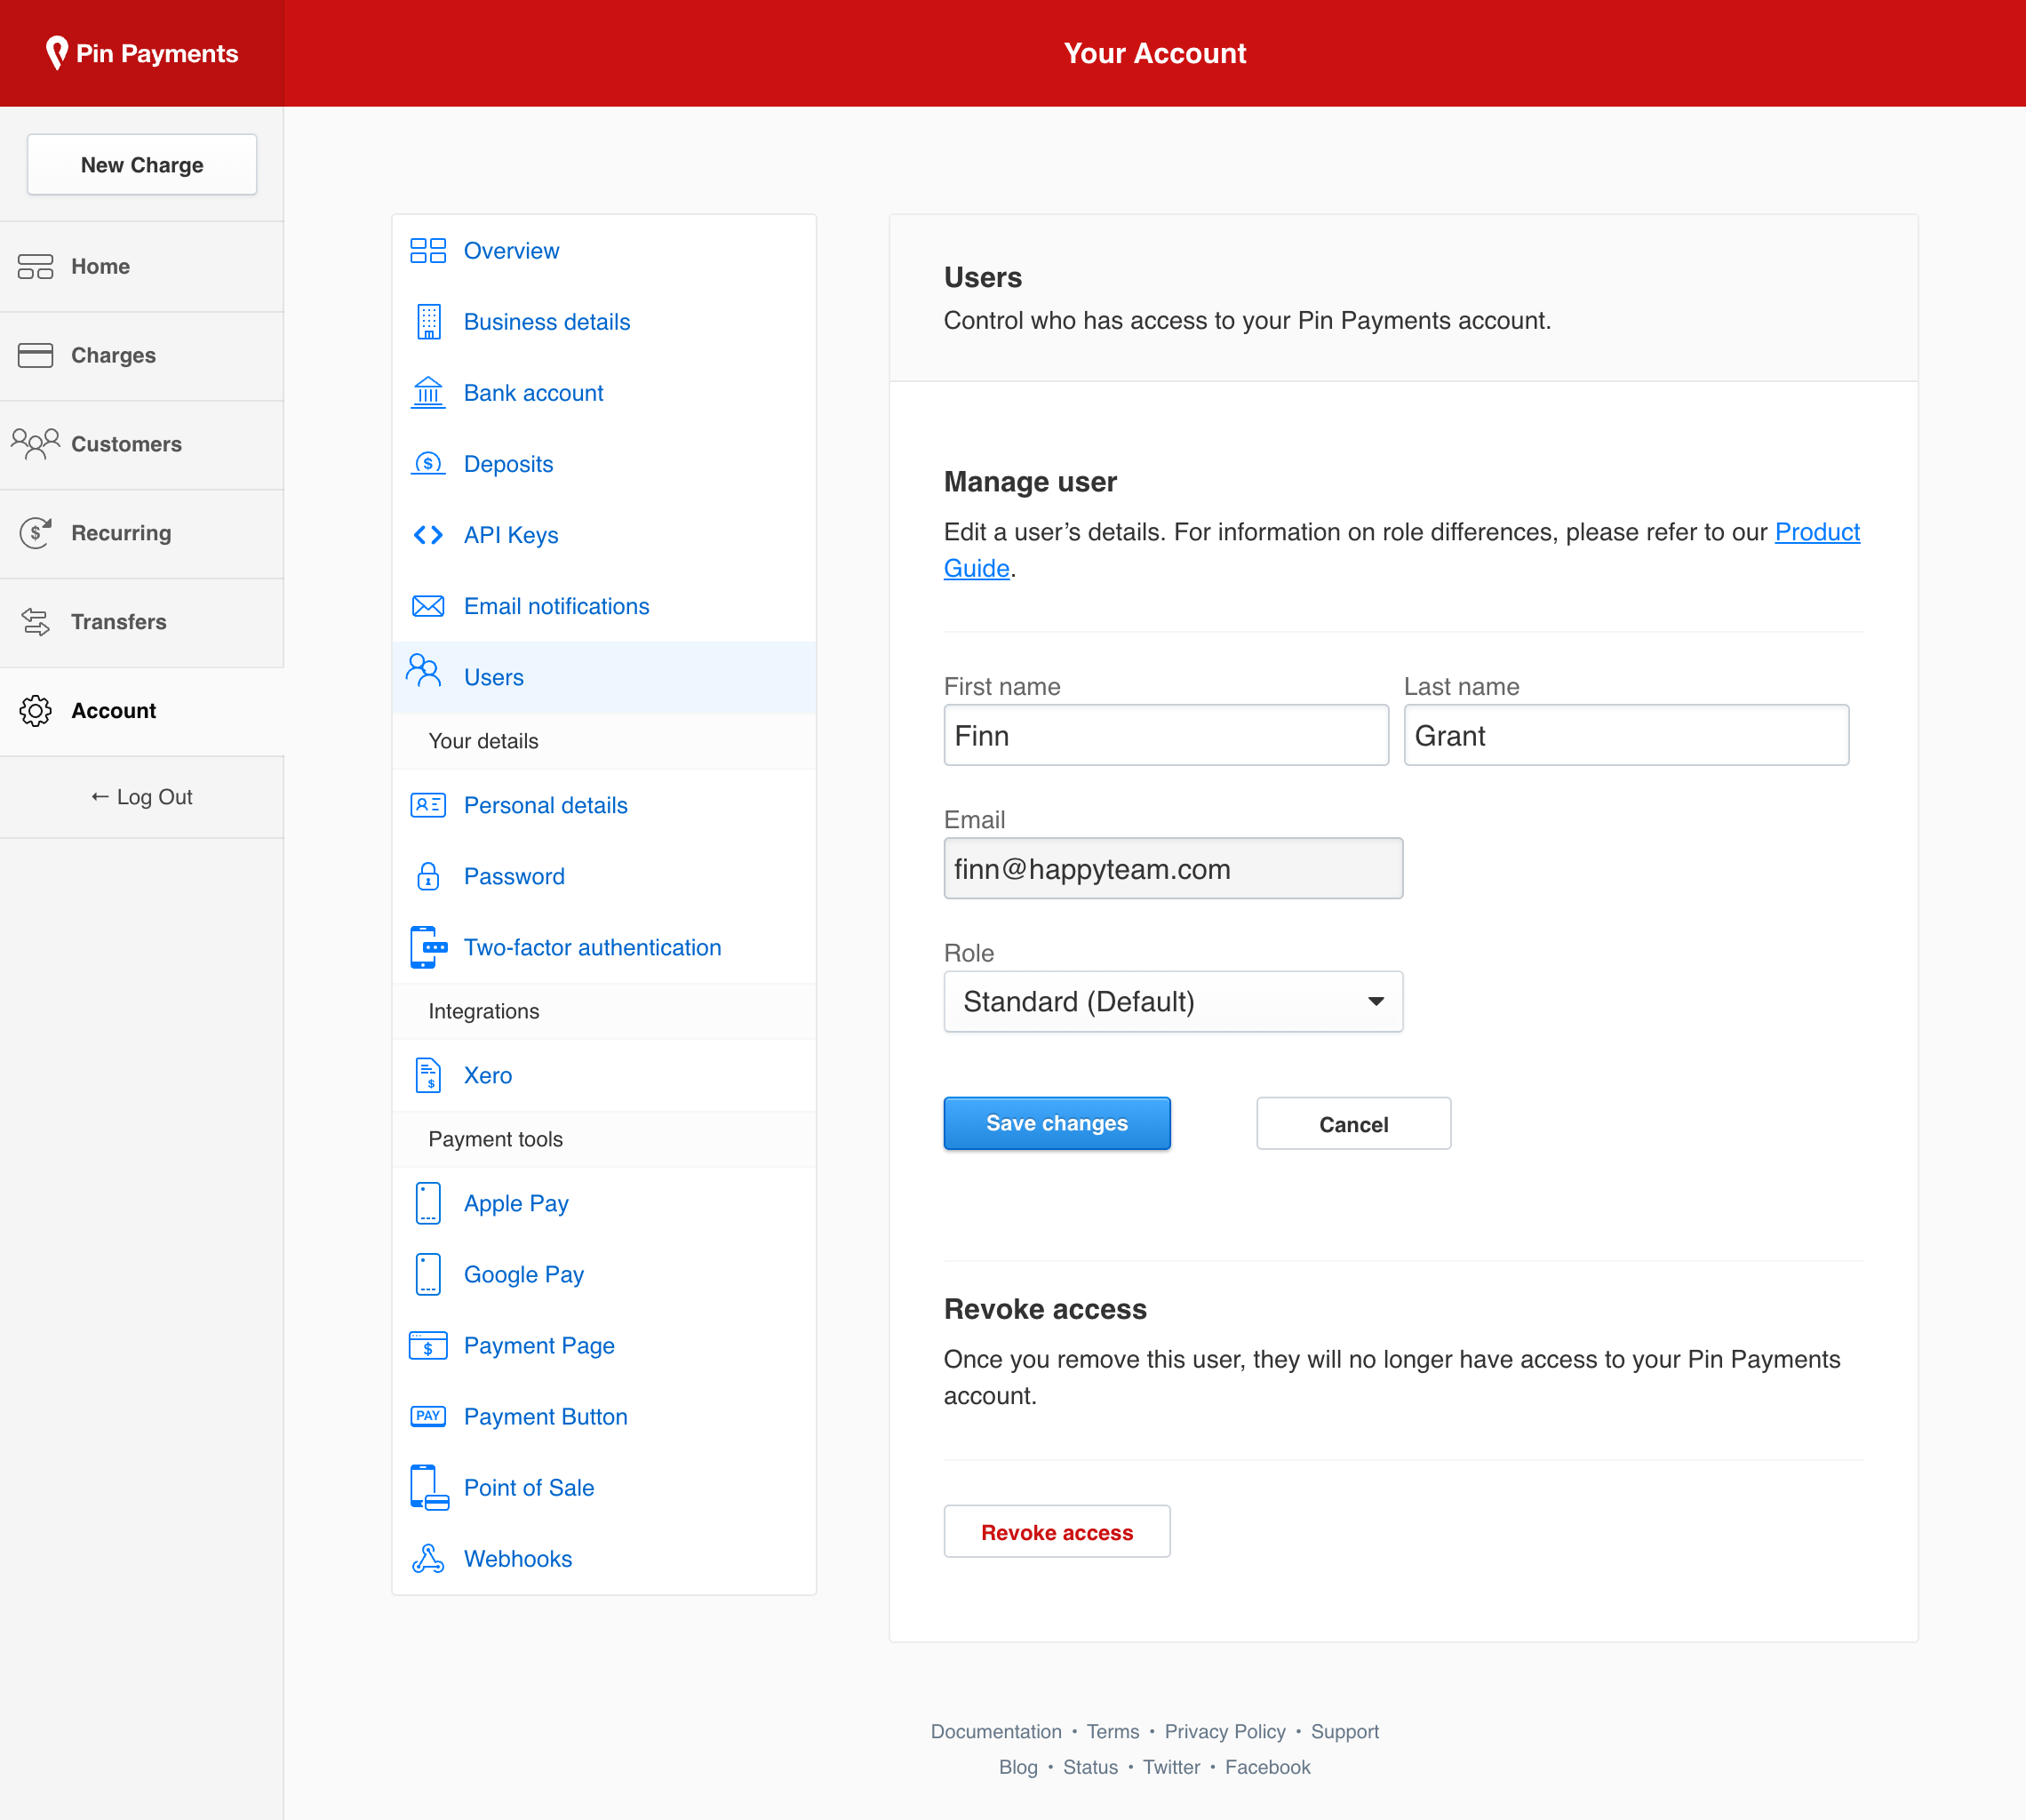Viewport: 2026px width, 1820px height.
Task: Select Account in sidebar
Action: [x=141, y=711]
